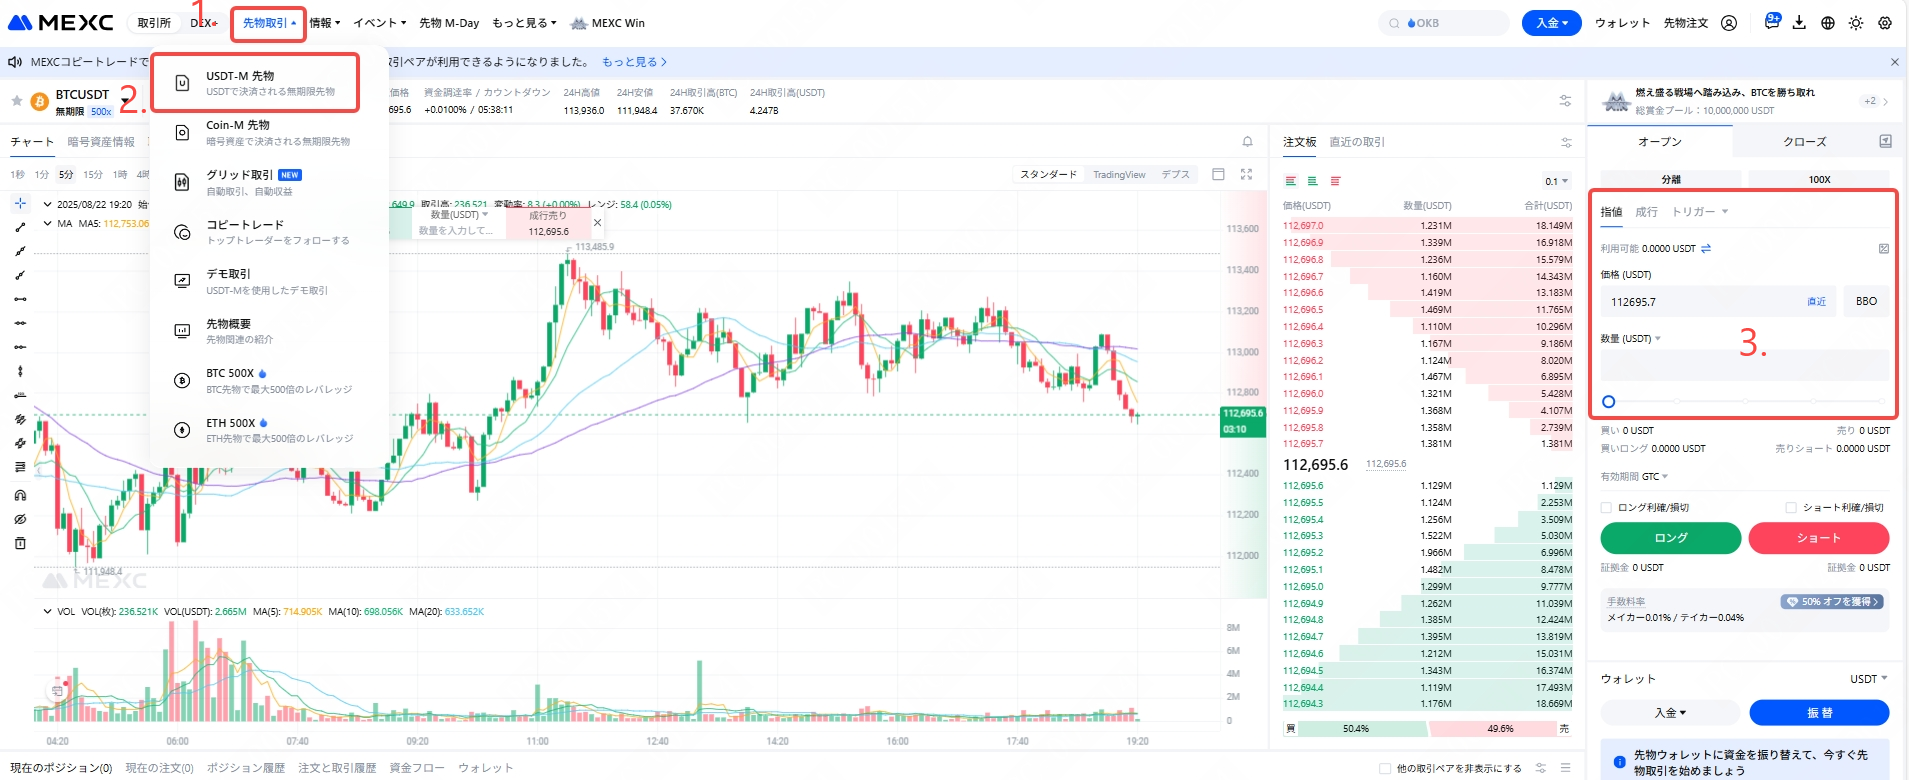1909x780 pixels.
Task: Open the user profile icon in header
Action: (x=1729, y=23)
